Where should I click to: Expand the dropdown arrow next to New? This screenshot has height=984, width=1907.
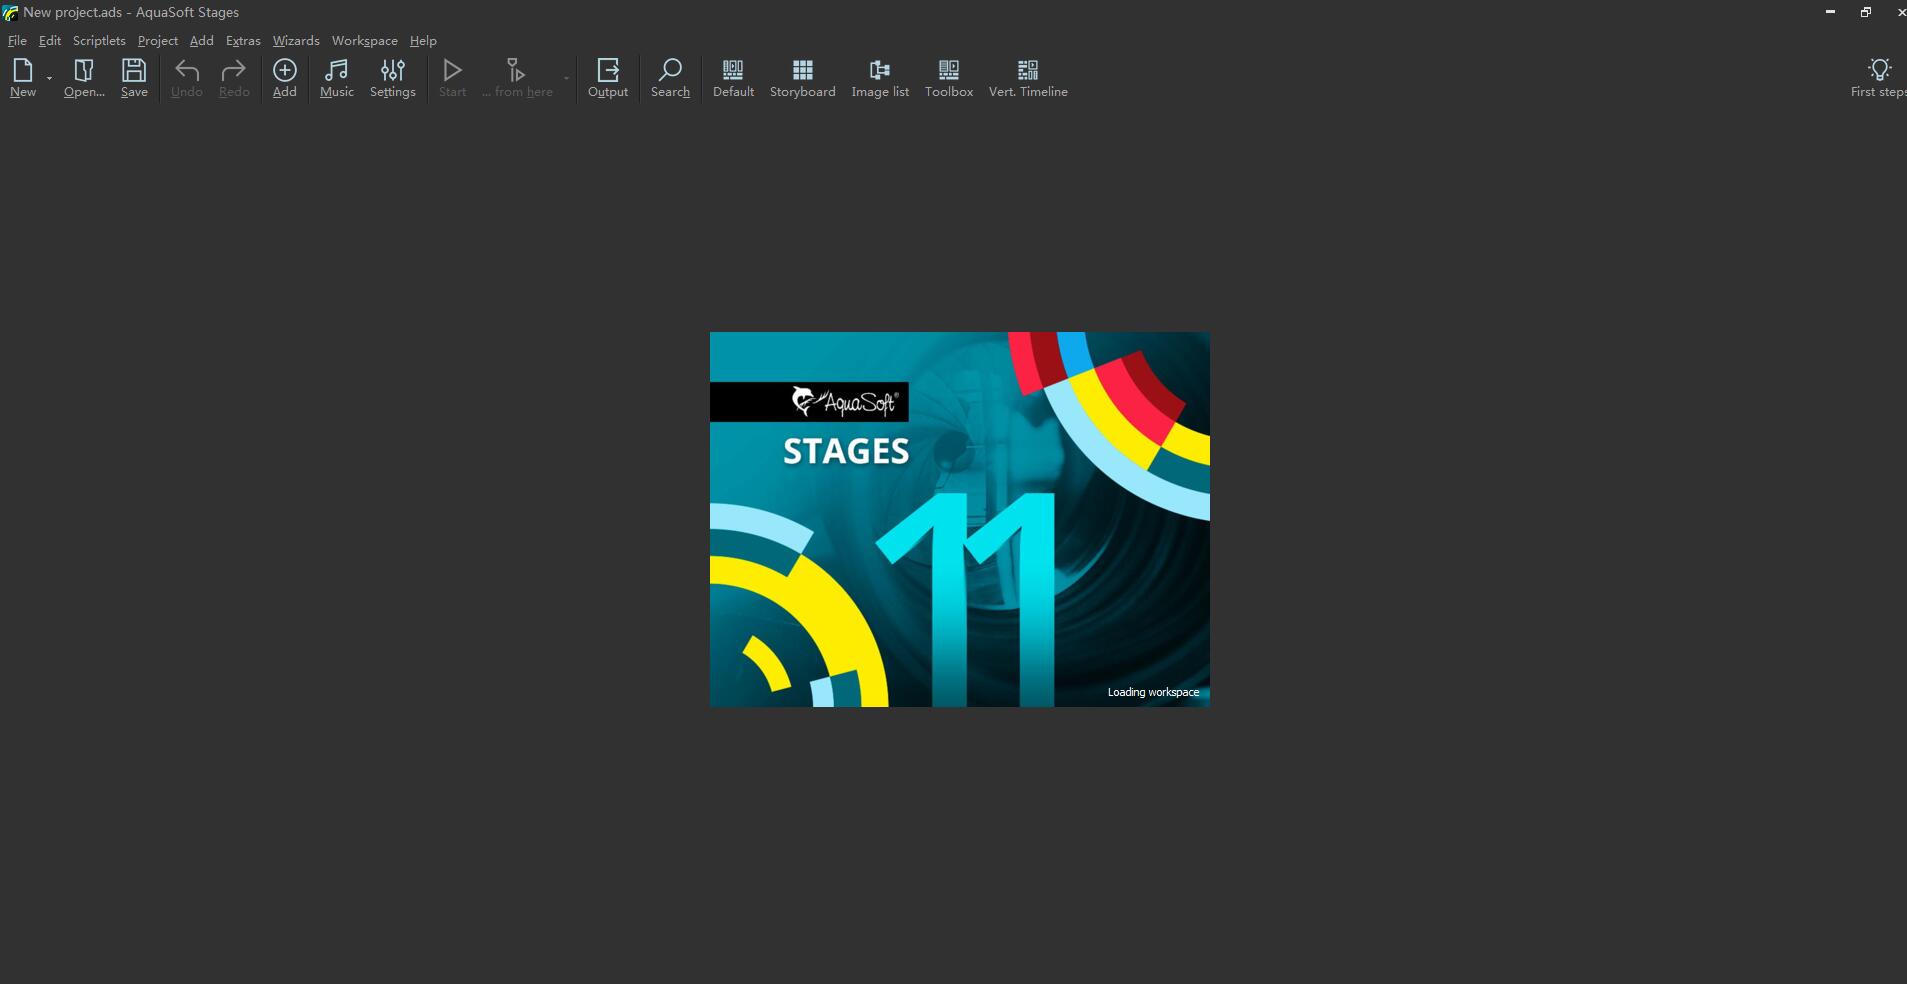point(48,80)
